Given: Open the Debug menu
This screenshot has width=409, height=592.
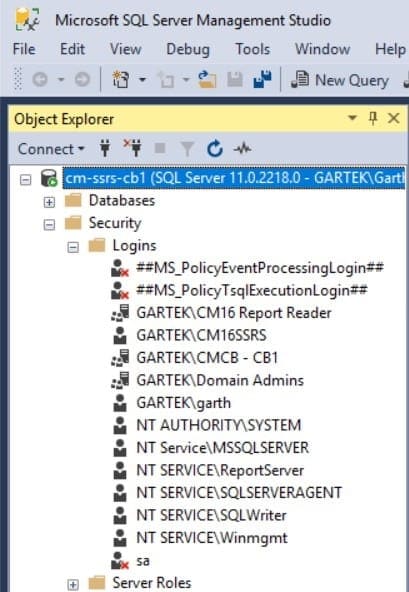Looking at the screenshot, I should pos(188,49).
